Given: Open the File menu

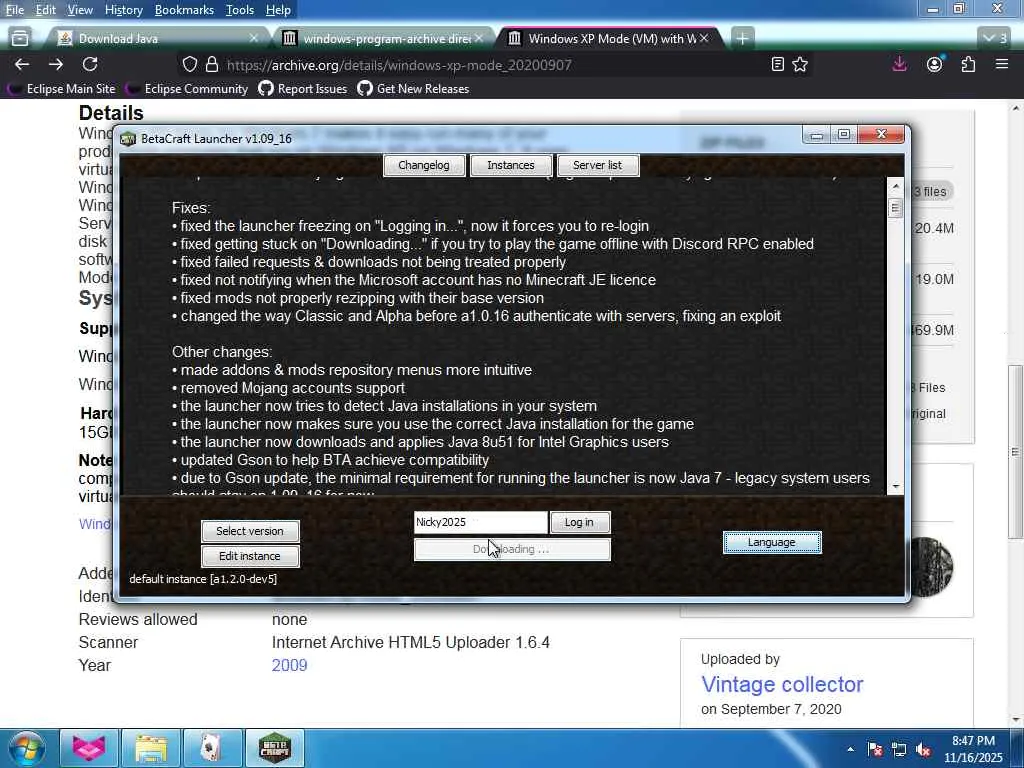Looking at the screenshot, I should click(x=14, y=10).
